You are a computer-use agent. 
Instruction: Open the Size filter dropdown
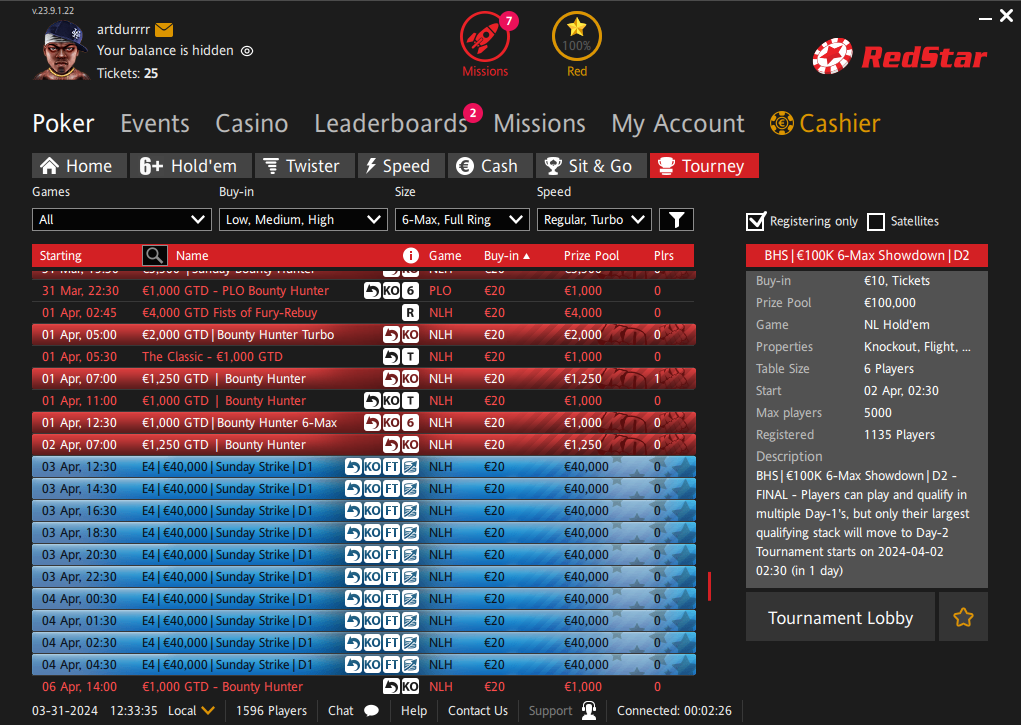pyautogui.click(x=462, y=220)
